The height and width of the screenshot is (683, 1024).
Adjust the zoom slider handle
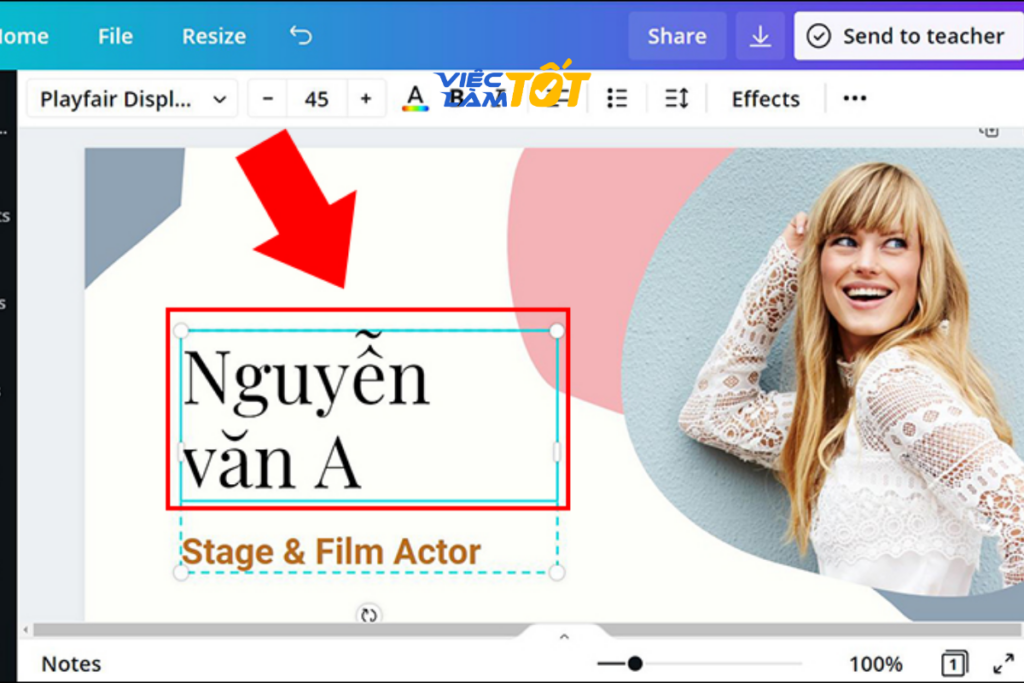[x=635, y=664]
